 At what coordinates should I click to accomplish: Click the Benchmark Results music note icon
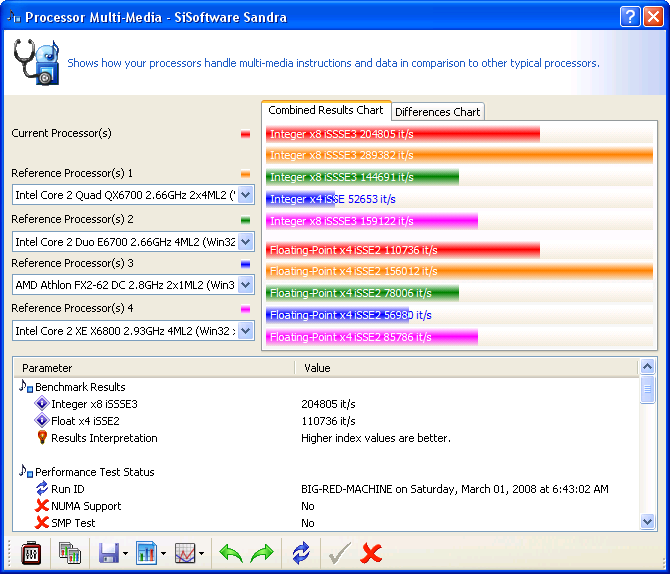click(26, 386)
